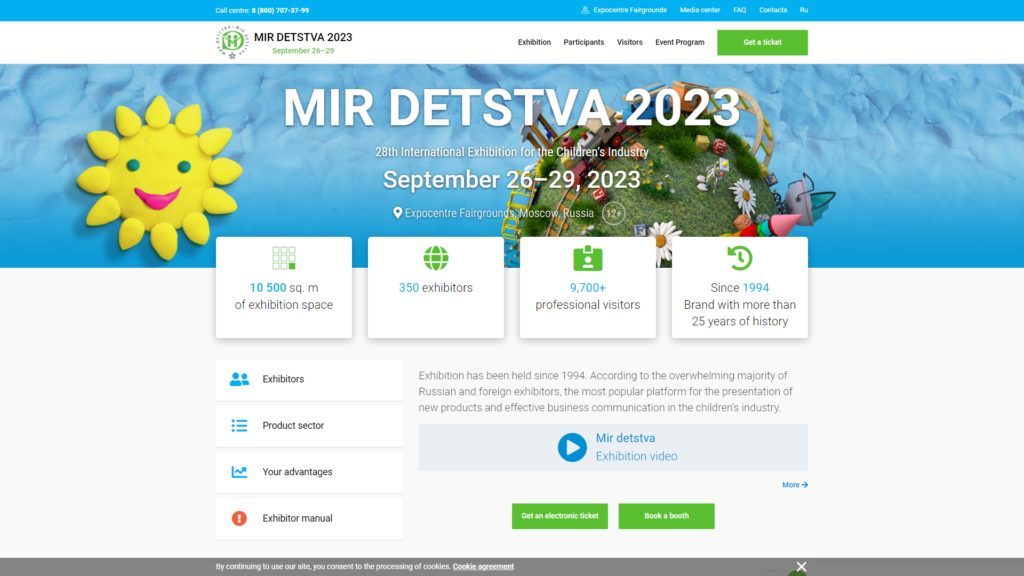Click the globe icon above exhibitors count
Viewport: 1024px width, 576px height.
(x=436, y=258)
